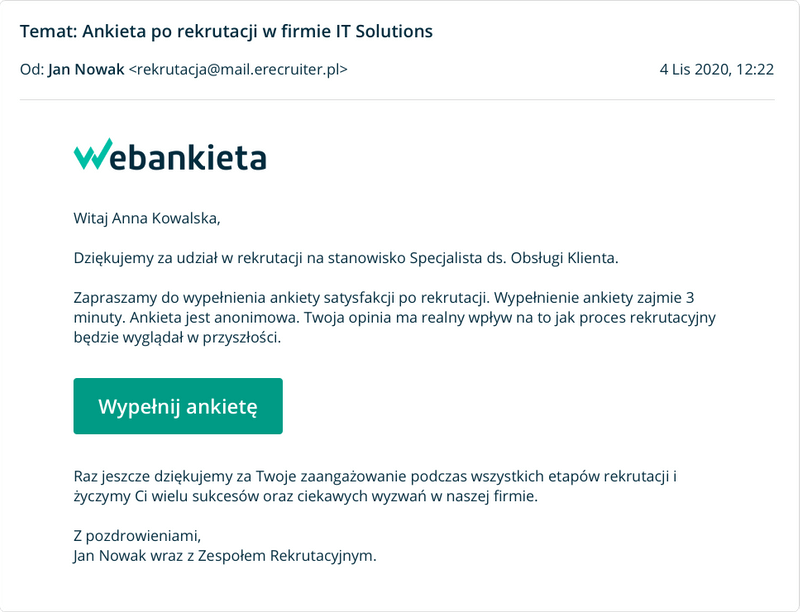The width and height of the screenshot is (800, 612).
Task: Click the paragraph about ankiety satysfakcji
Action: pos(395,317)
